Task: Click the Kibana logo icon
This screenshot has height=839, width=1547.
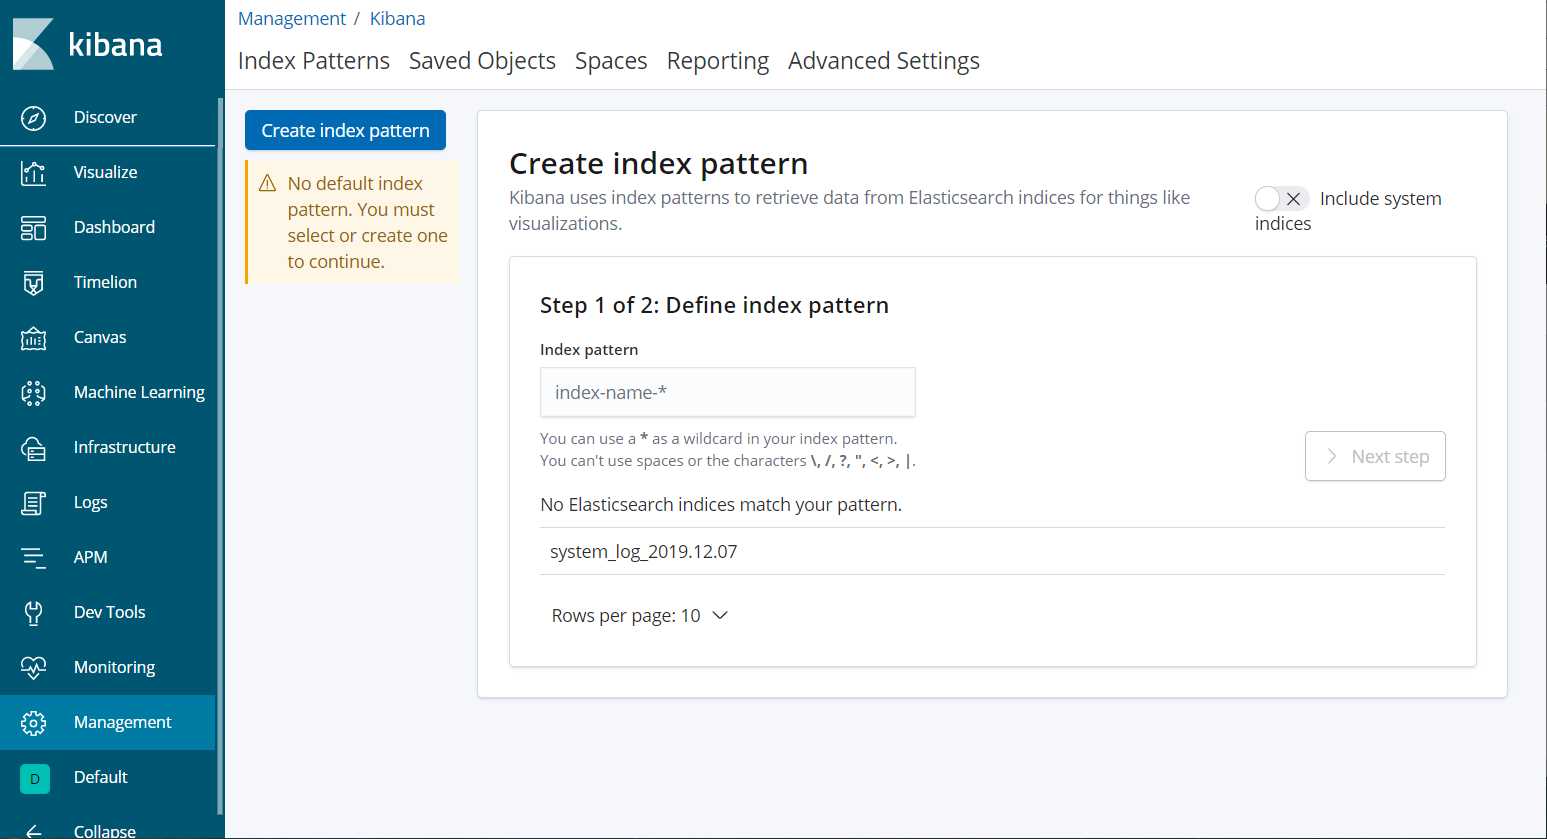Action: pyautogui.click(x=33, y=44)
